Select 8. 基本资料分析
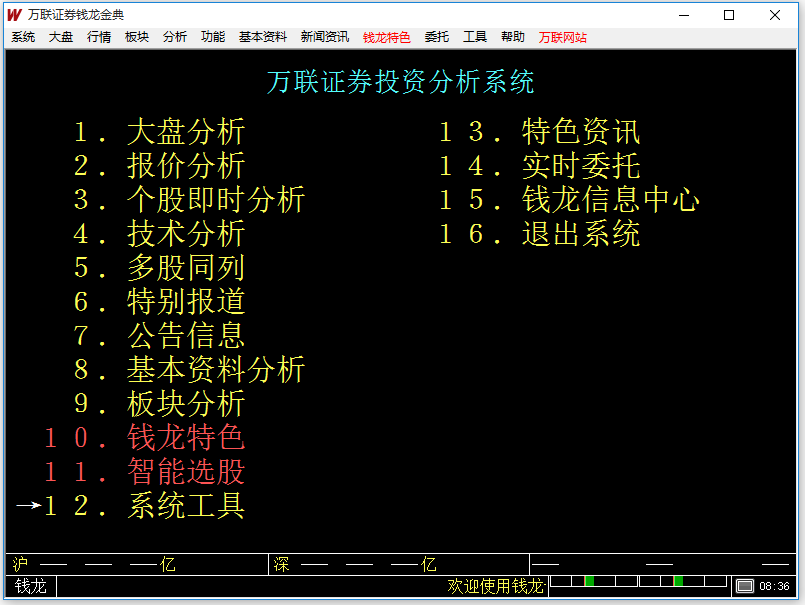The width and height of the screenshot is (805, 605). click(x=189, y=369)
